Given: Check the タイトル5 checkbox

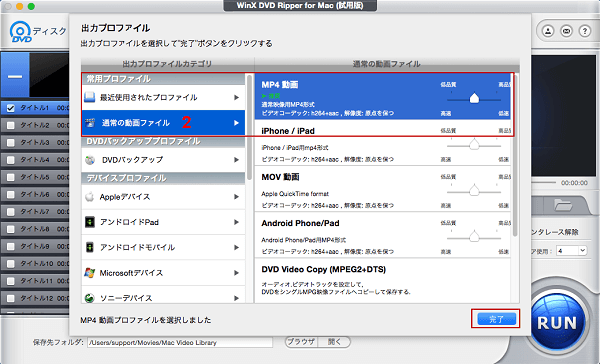Looking at the screenshot, I should (11, 177).
